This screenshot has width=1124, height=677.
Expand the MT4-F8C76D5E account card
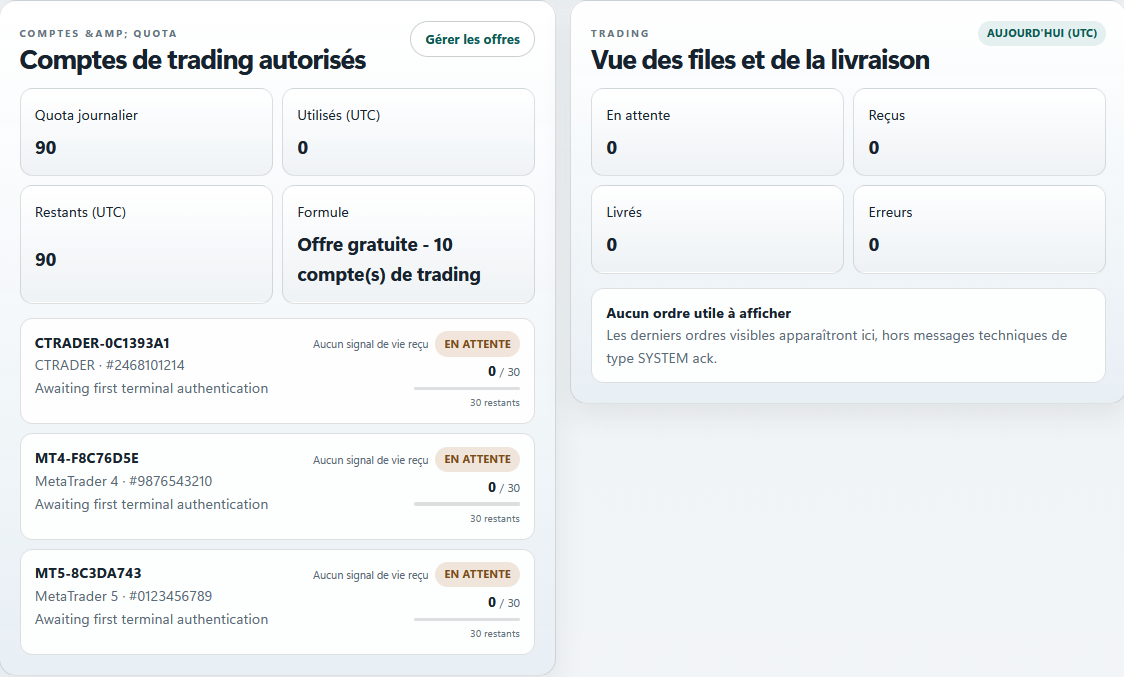click(x=277, y=486)
